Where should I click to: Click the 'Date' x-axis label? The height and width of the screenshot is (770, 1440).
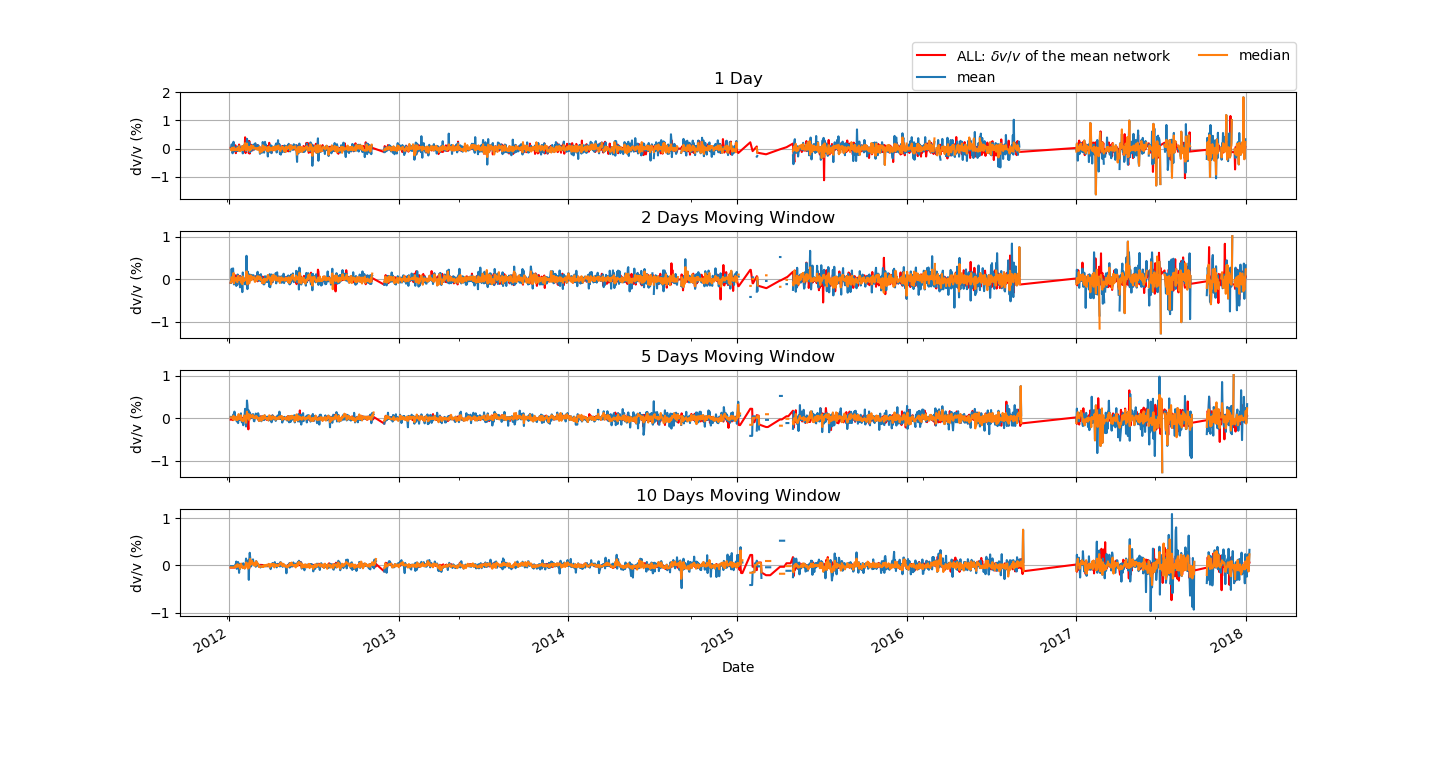point(738,667)
